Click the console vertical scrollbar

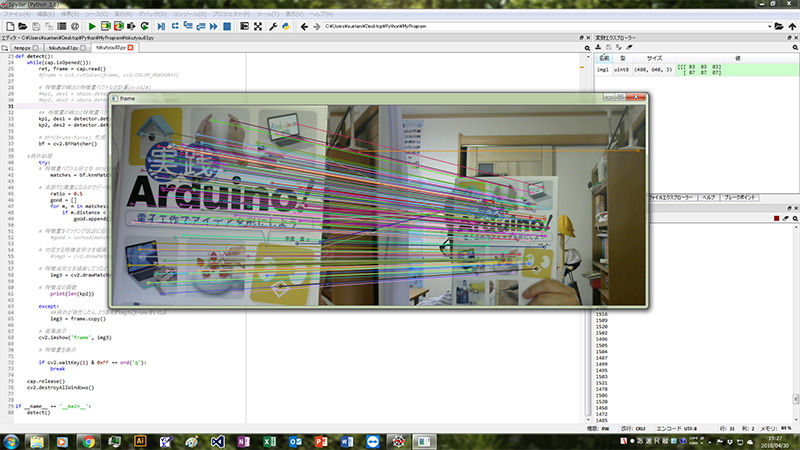click(795, 398)
